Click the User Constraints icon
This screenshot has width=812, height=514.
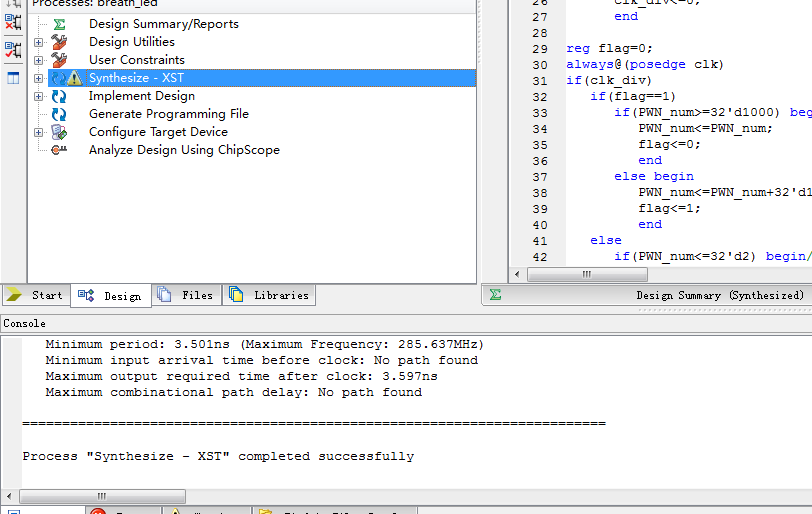coord(59,60)
